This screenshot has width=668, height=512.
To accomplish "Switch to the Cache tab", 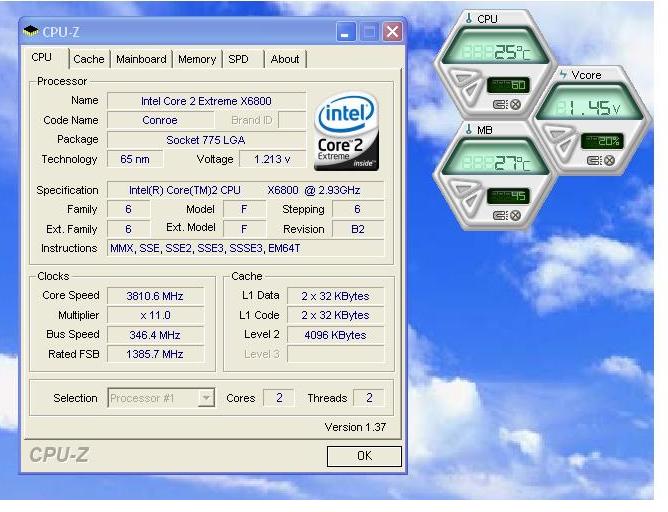I will [89, 59].
